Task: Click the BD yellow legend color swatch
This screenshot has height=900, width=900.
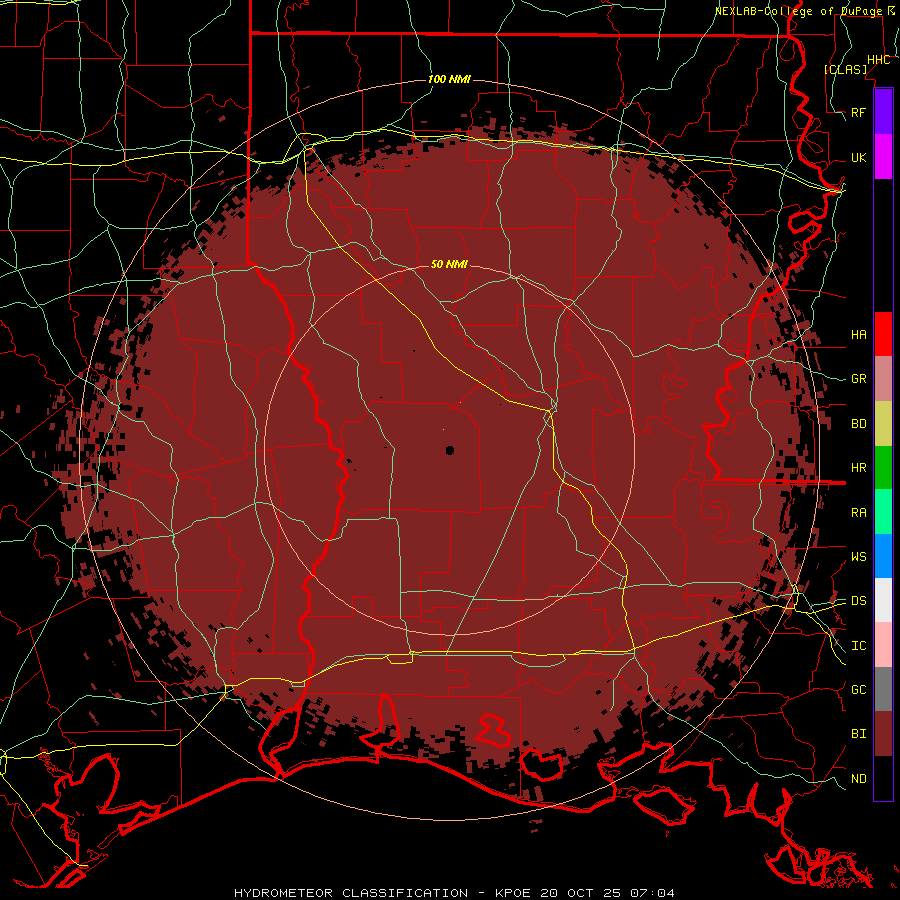Action: click(883, 423)
